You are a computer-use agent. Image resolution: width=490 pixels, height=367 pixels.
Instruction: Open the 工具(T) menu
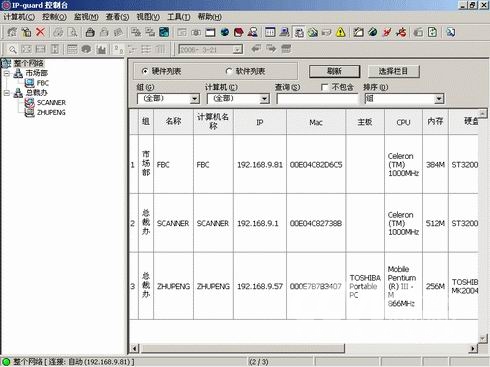point(179,17)
